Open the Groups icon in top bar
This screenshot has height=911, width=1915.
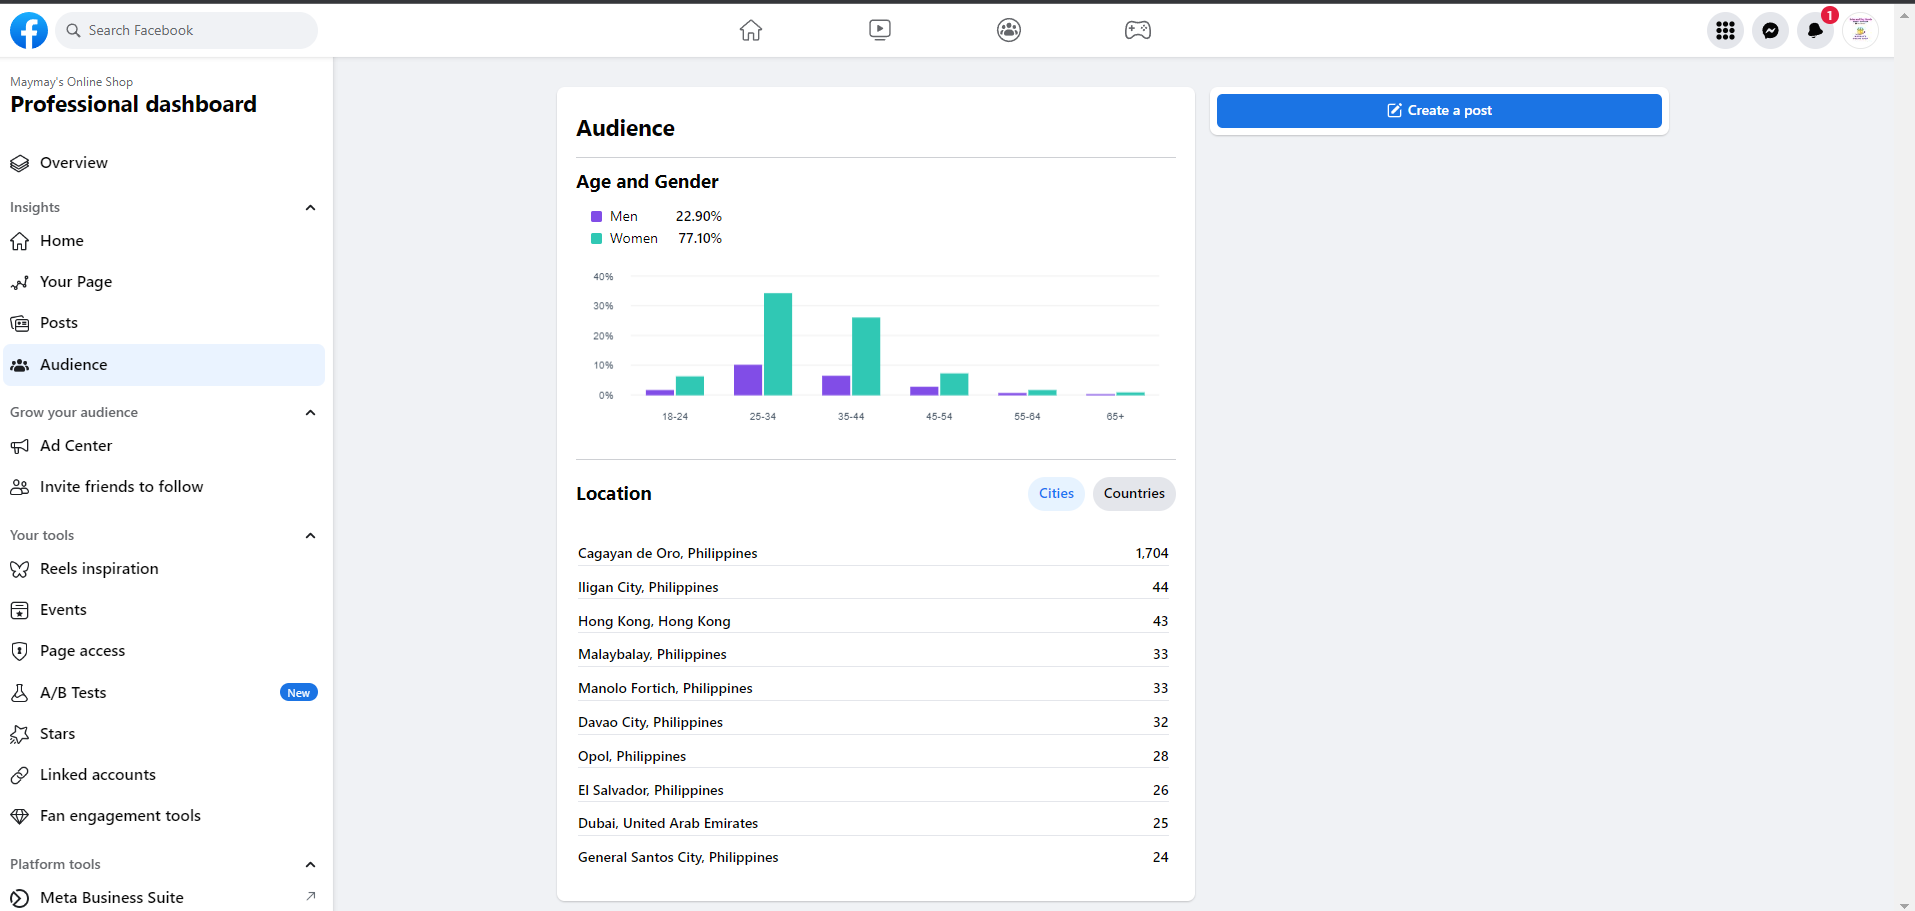pos(1009,30)
